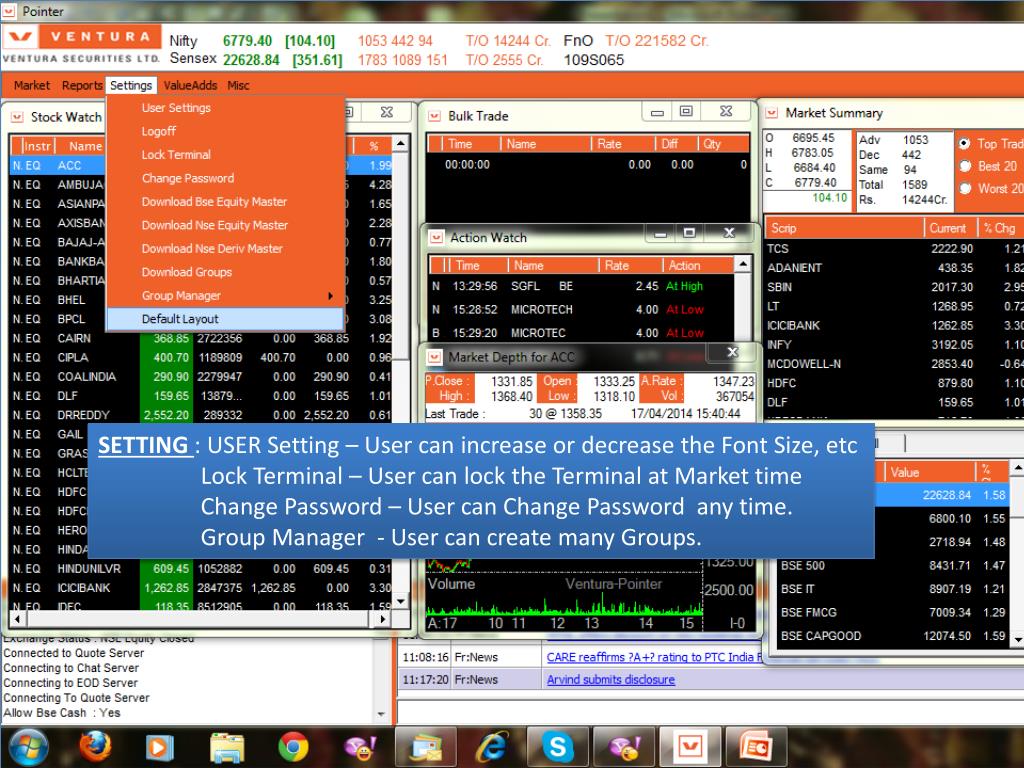Select the ICICIBANK row in Stock Watch
1024x768 pixels.
201,588
